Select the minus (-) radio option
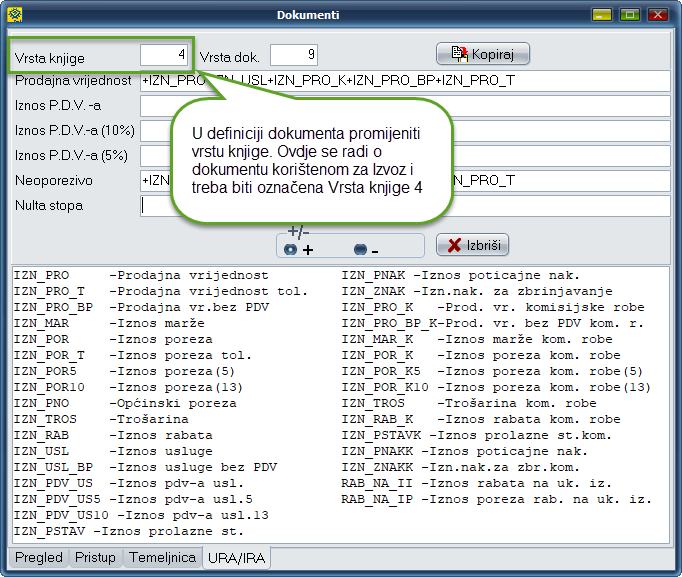 coord(360,249)
